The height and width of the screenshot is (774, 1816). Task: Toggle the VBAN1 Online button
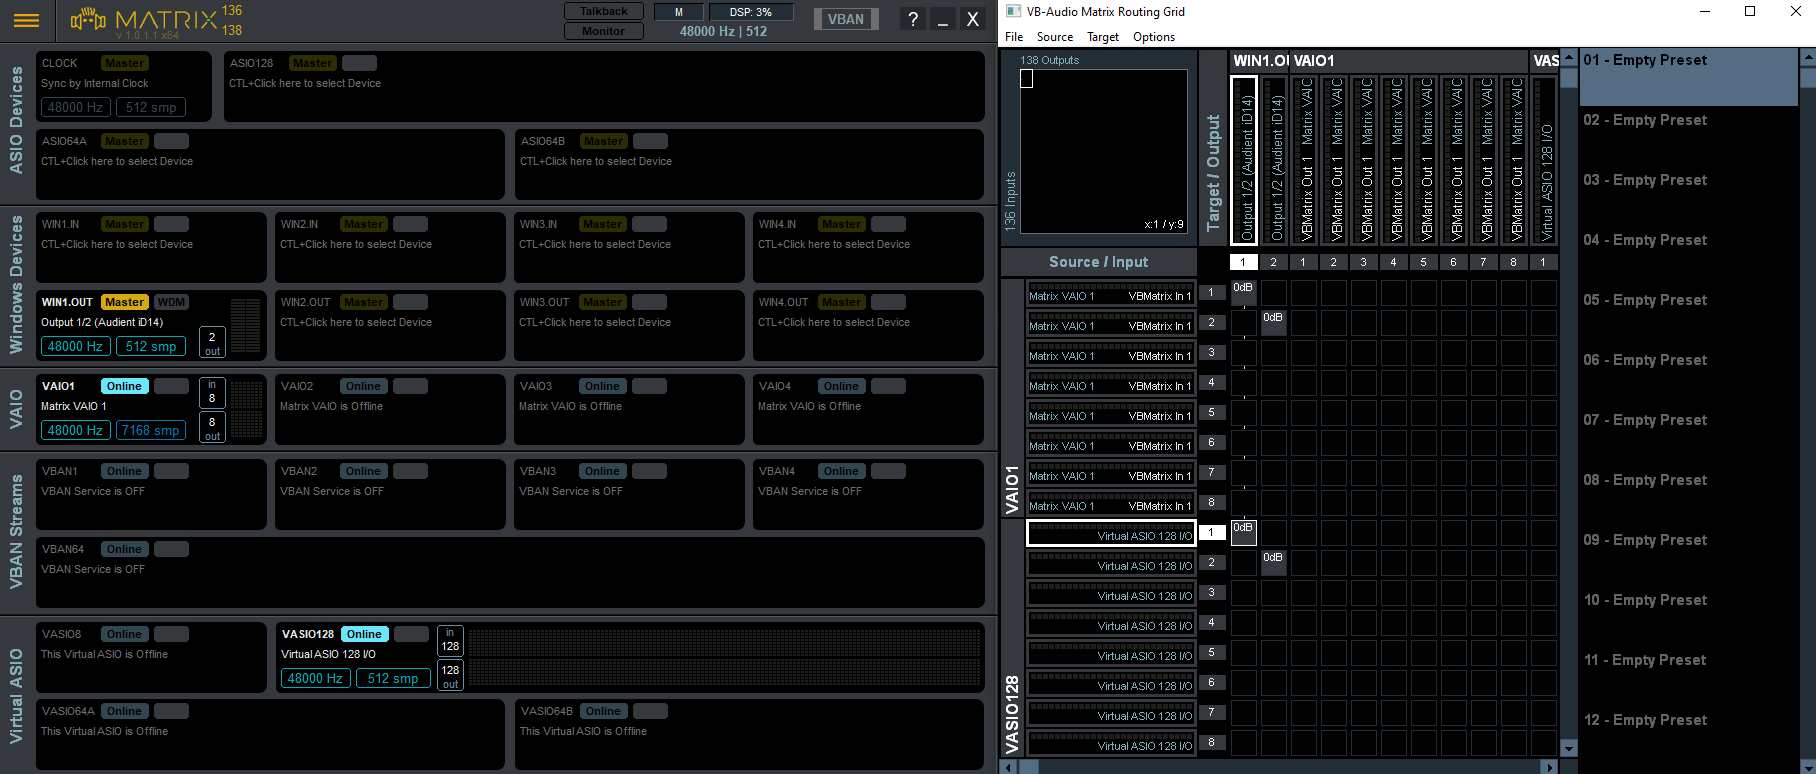coord(124,471)
